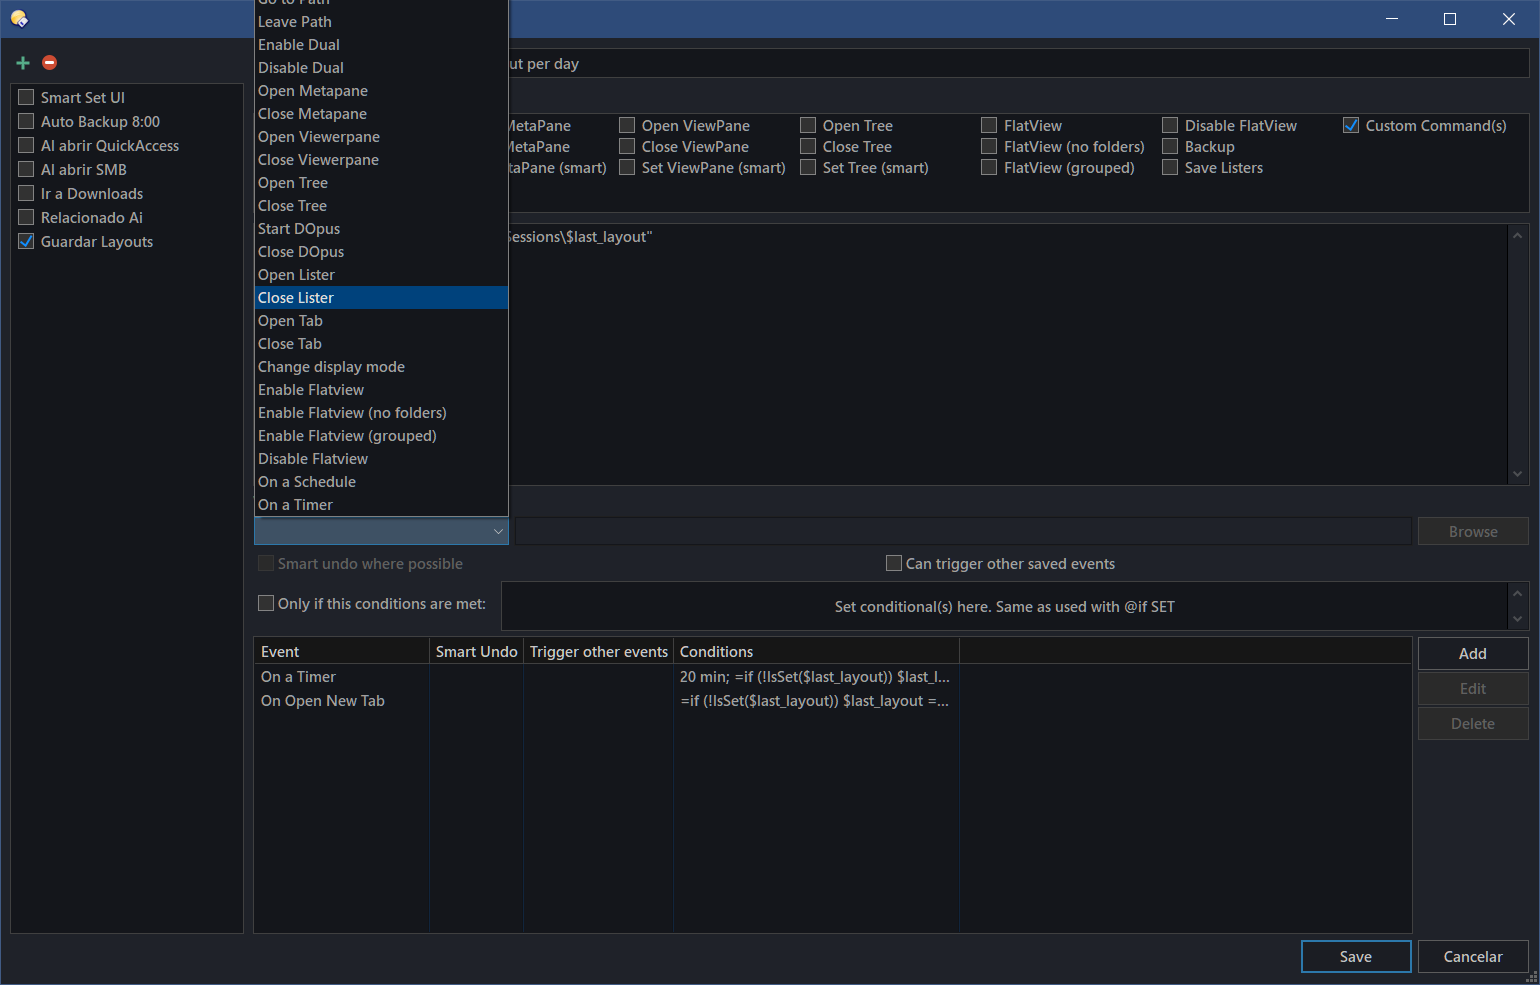The image size is (1540, 985).
Task: Click the red minus remove icon
Action: coord(49,63)
